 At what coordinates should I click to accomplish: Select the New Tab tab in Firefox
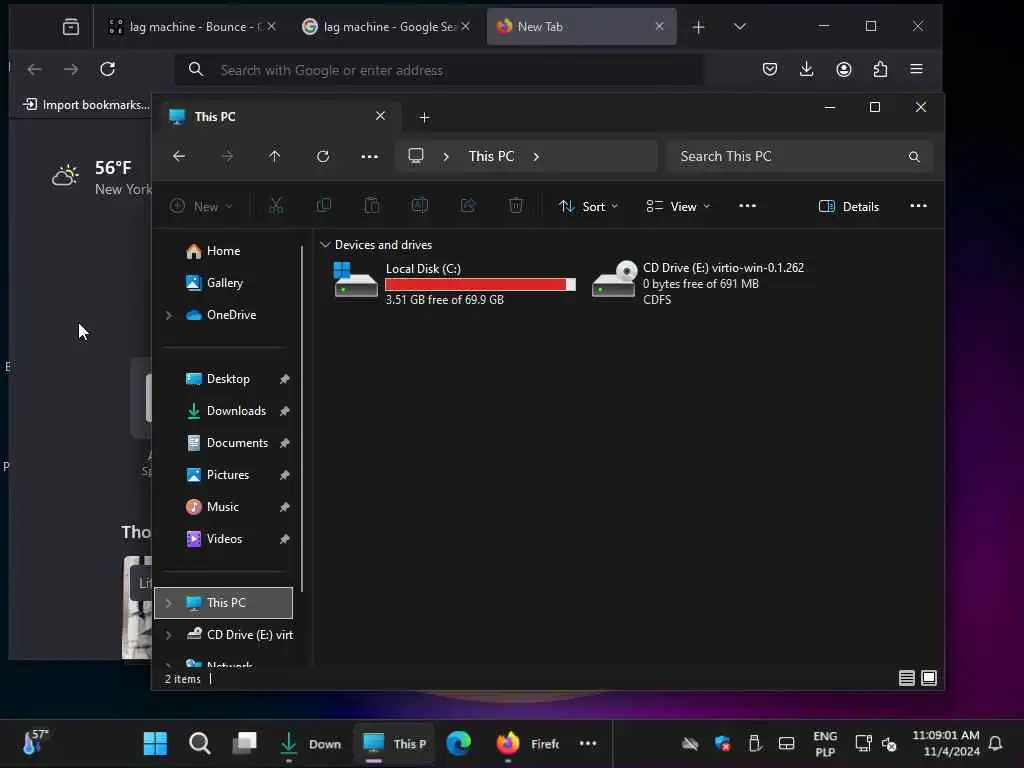(x=581, y=27)
